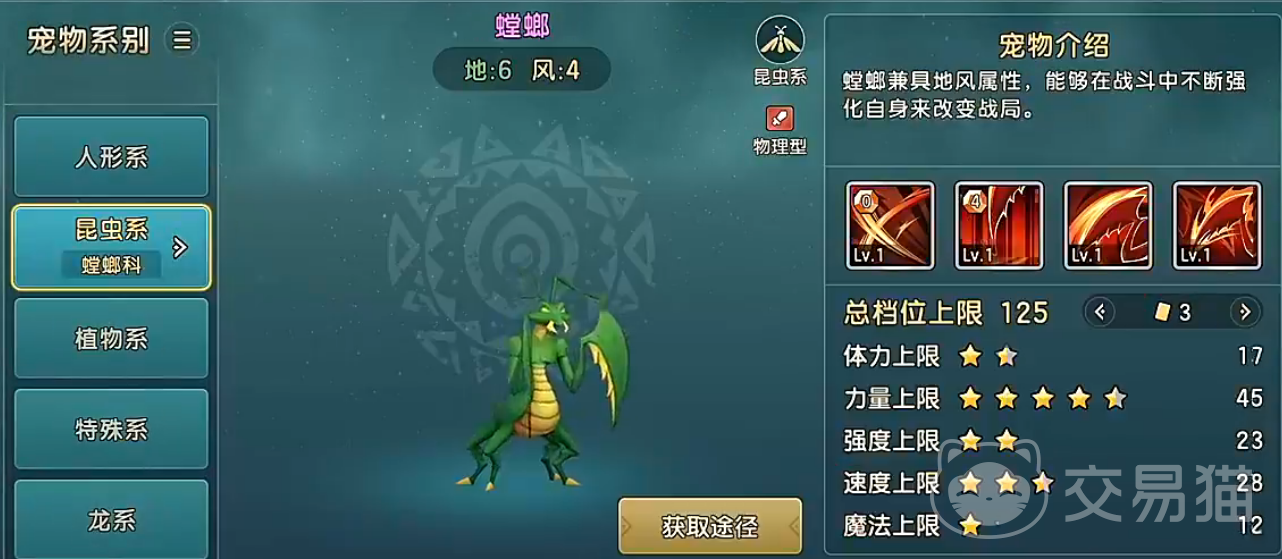The height and width of the screenshot is (559, 1282).
Task: Tap the green mantis pet model
Action: point(545,383)
